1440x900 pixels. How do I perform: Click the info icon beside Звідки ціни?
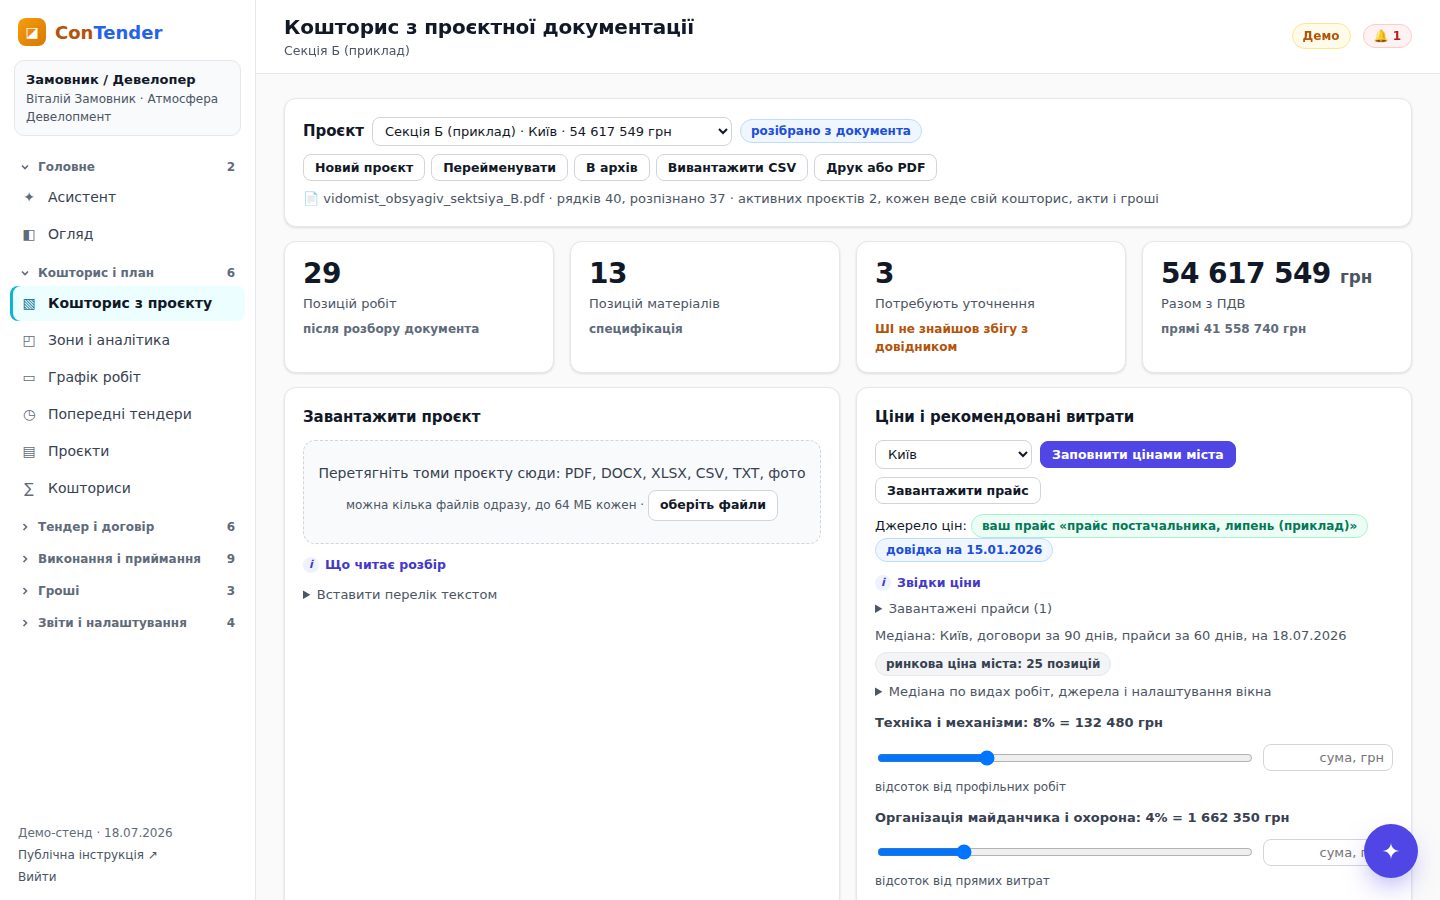click(883, 582)
